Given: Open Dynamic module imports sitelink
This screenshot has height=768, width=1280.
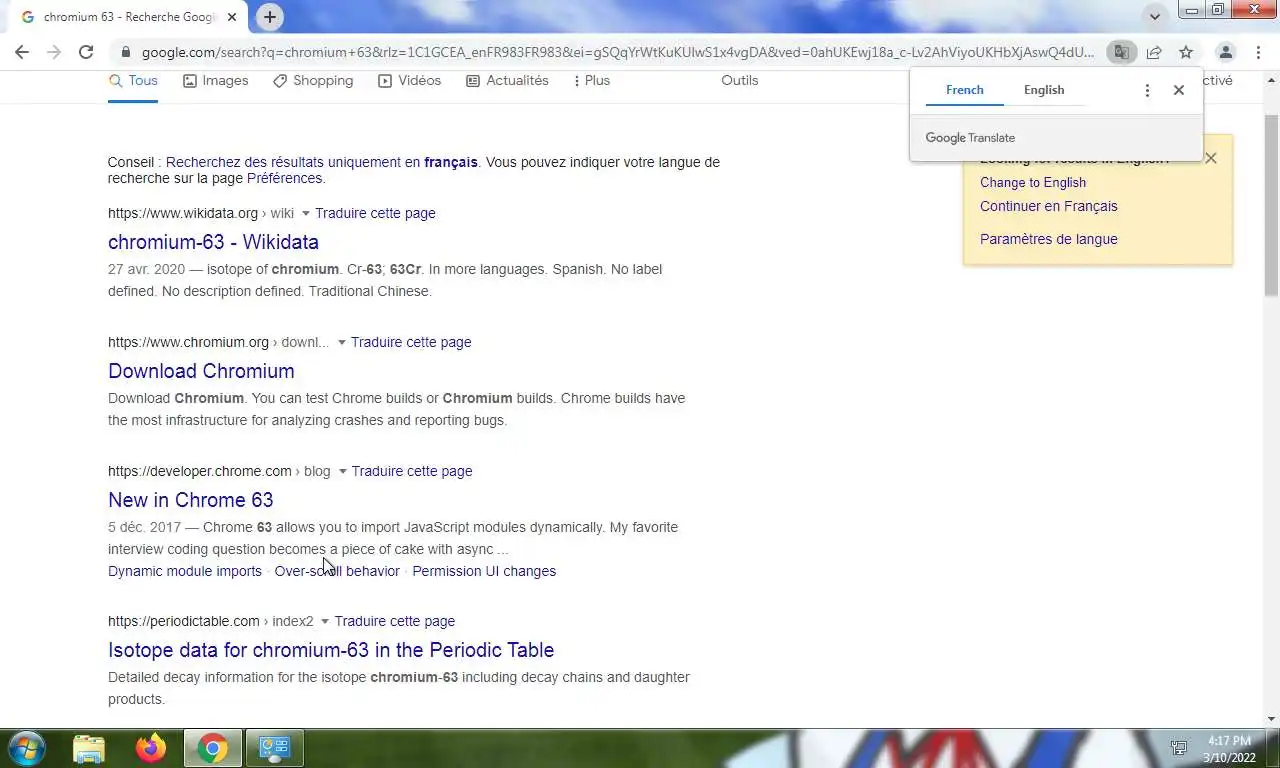Looking at the screenshot, I should point(185,571).
